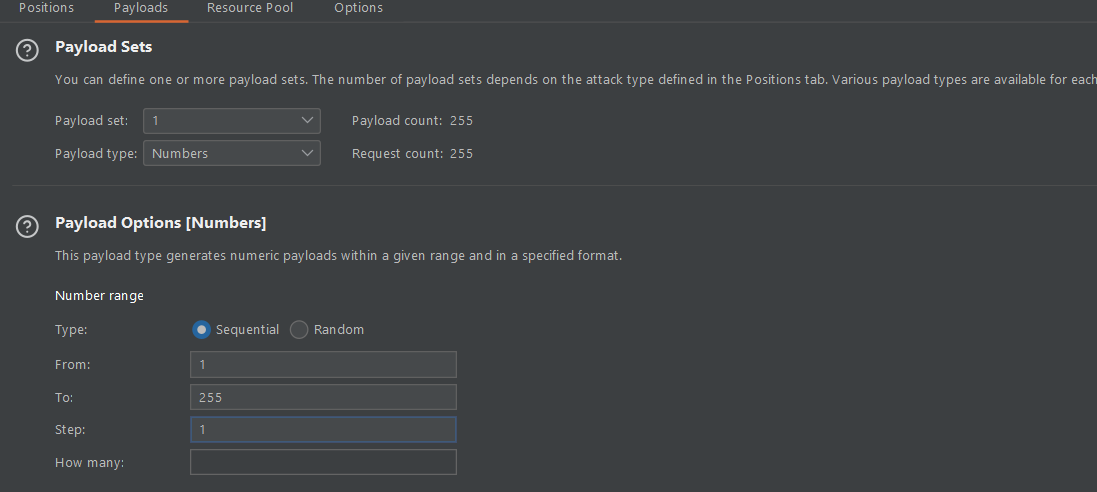Viewport: 1097px width, 492px height.
Task: Click the Number range label
Action: point(99,296)
